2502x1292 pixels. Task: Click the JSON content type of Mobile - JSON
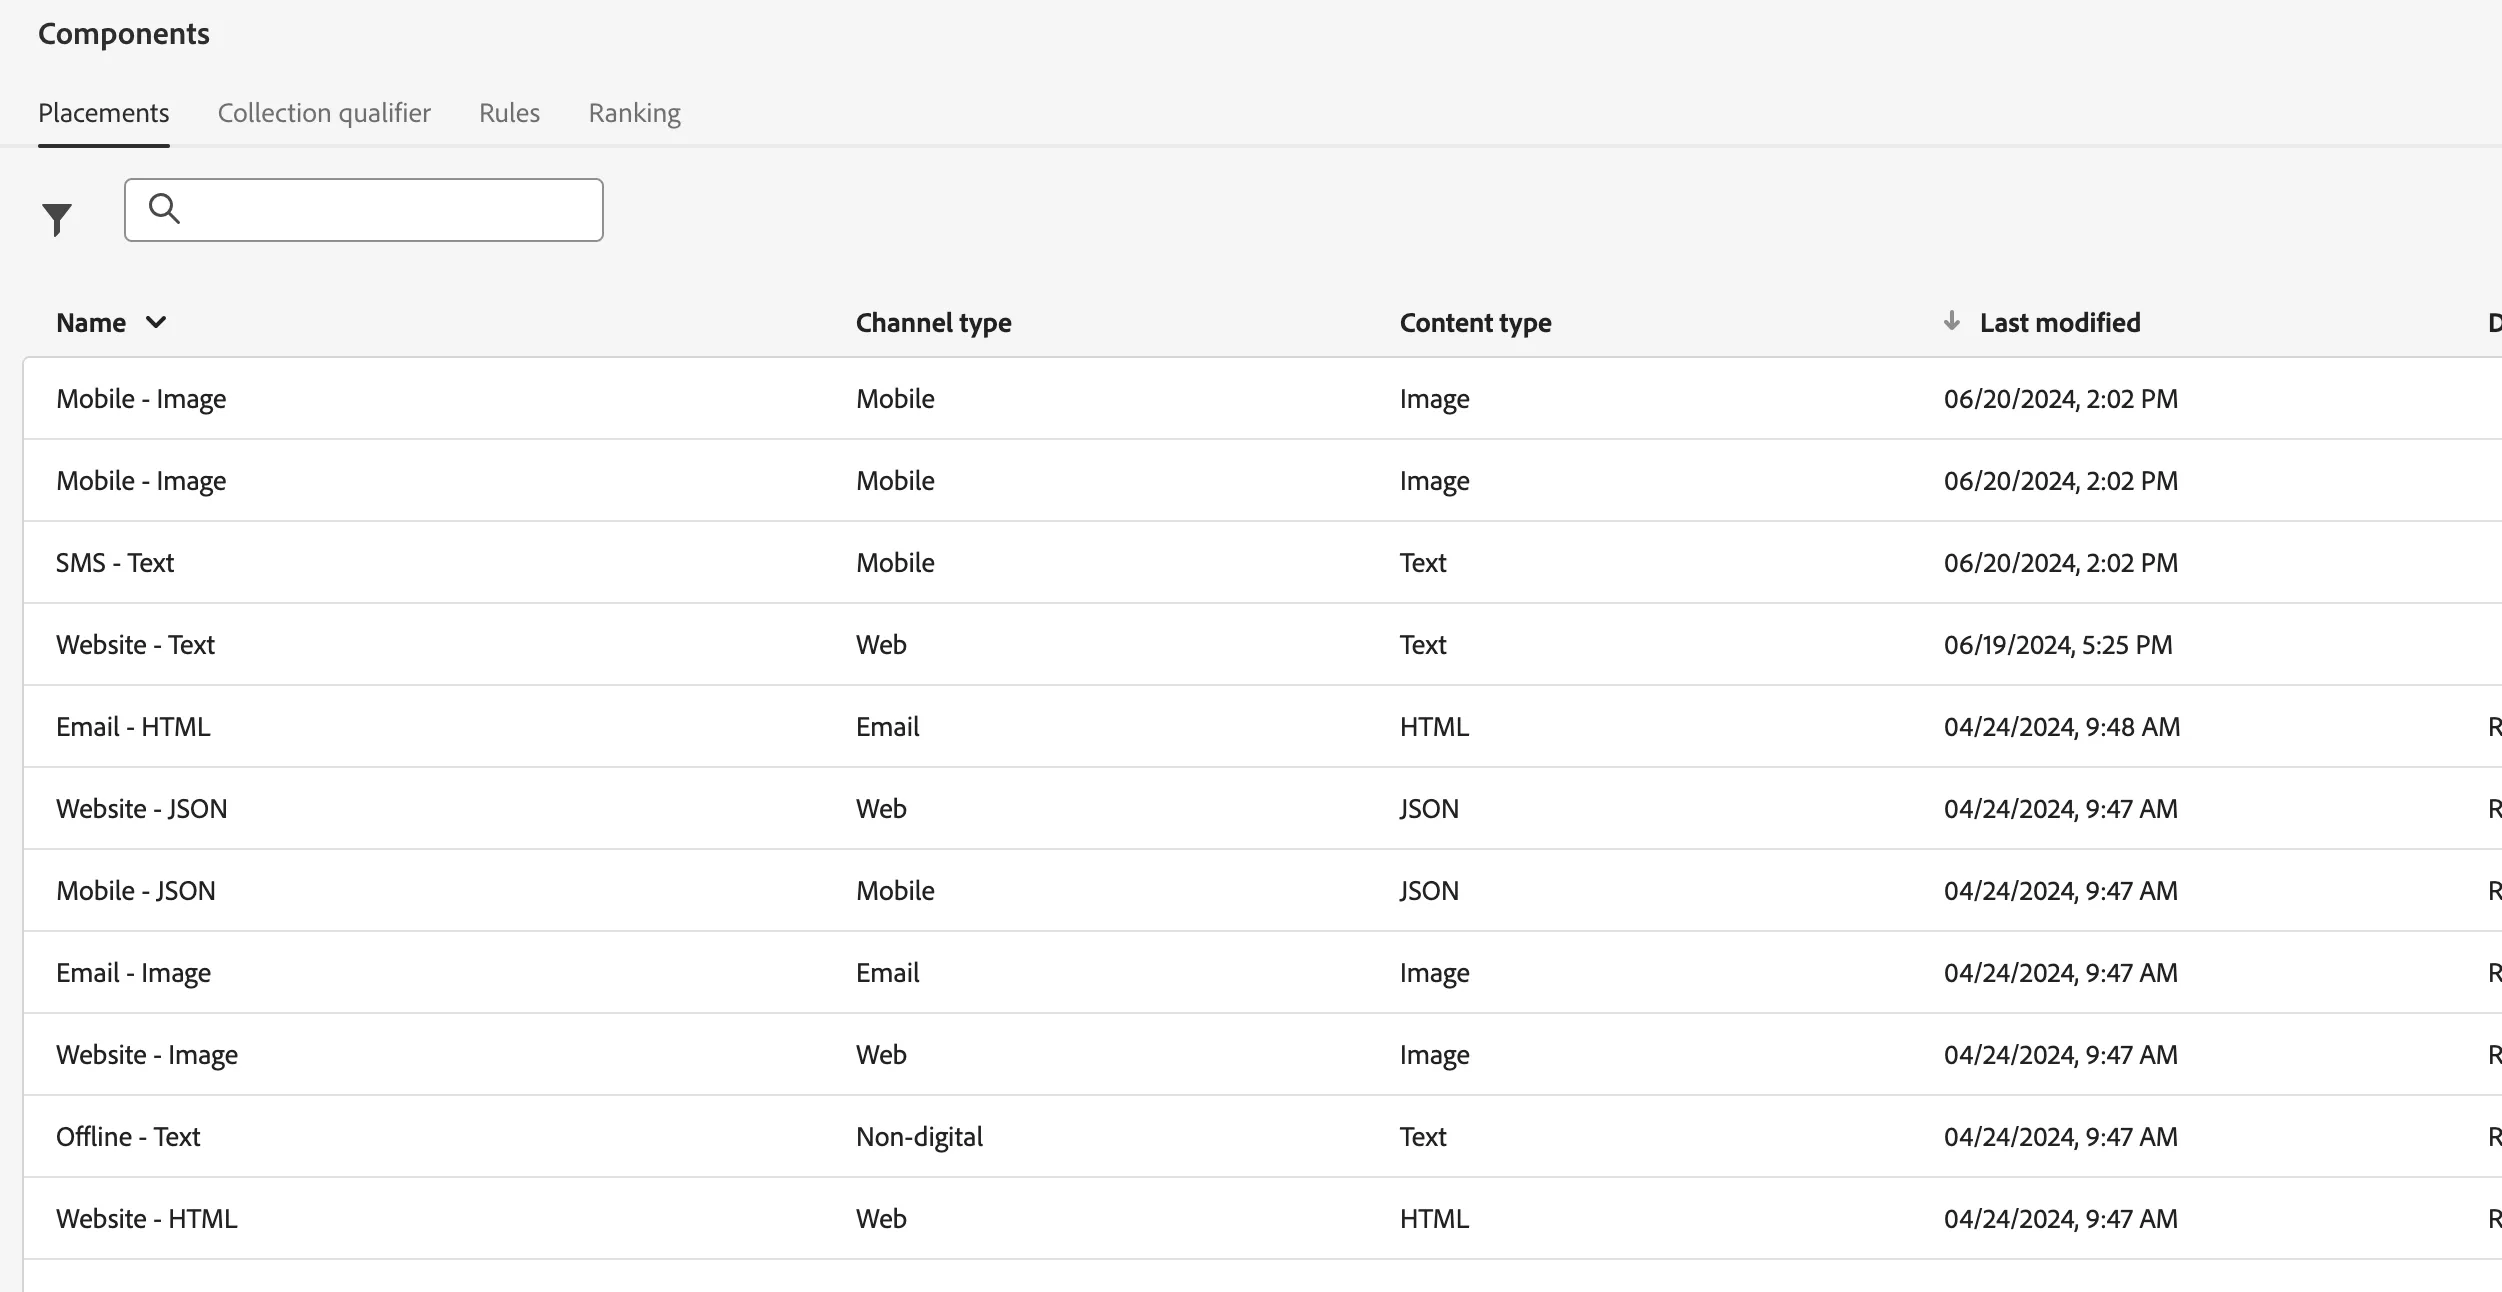[1429, 891]
